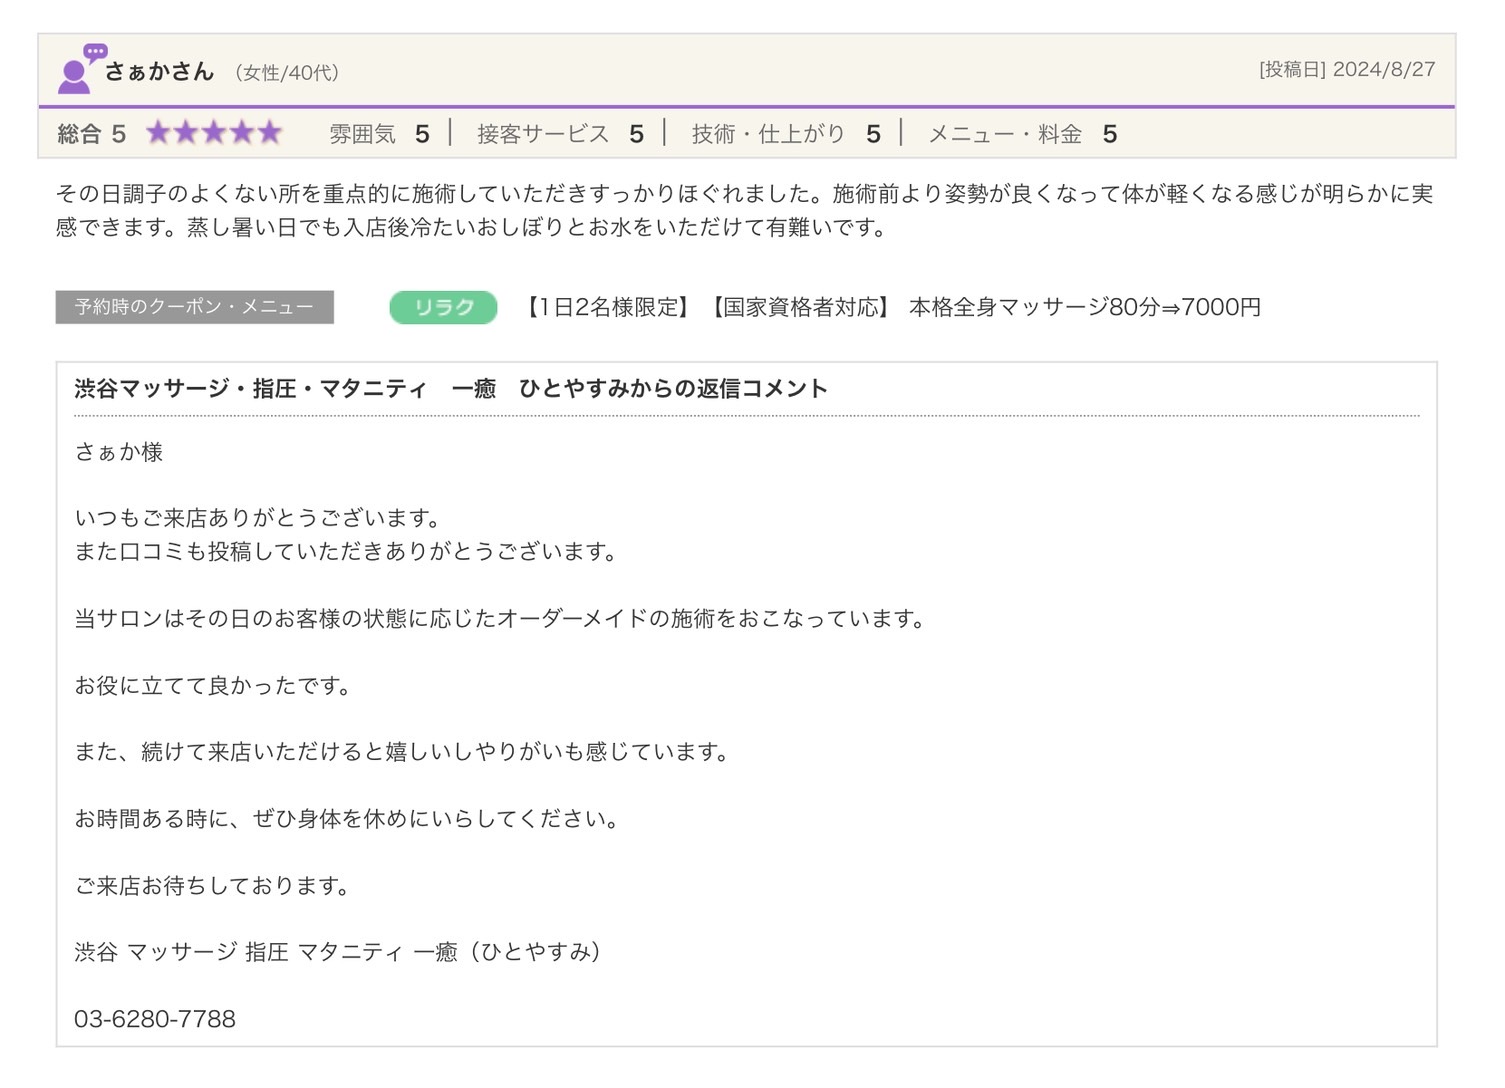
Task: Click the line ご来店お待ちしております。
Action: (x=213, y=885)
